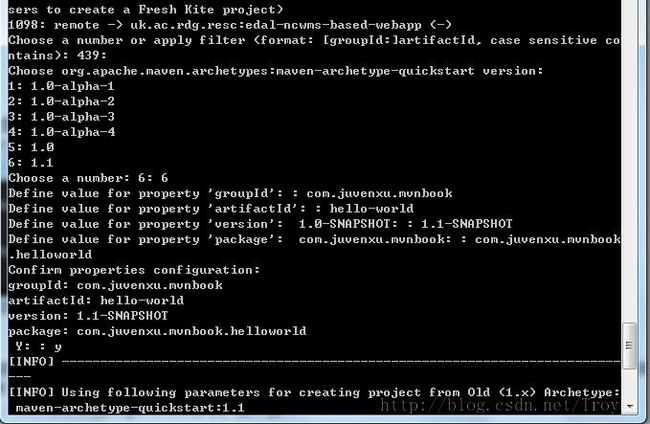
Task: Click the 'Choose a number: 6: 6' prompt
Action: (x=88, y=178)
